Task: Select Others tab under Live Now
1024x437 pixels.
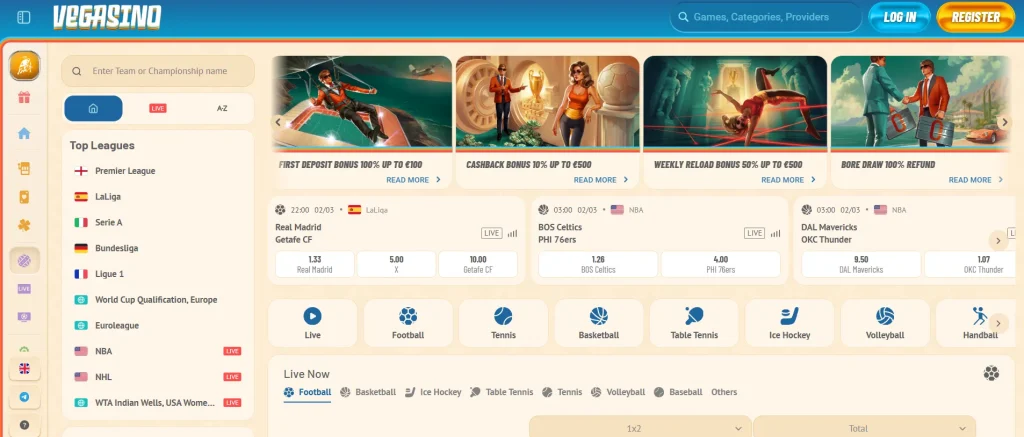Action: tap(724, 393)
